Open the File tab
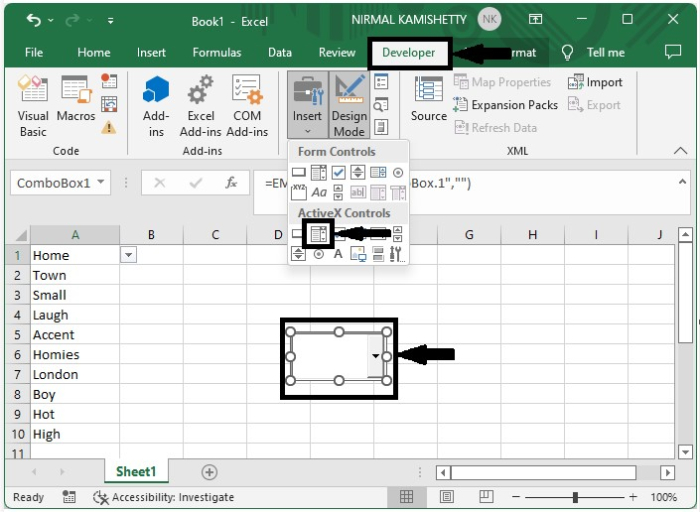The width and height of the screenshot is (700, 512). point(34,53)
